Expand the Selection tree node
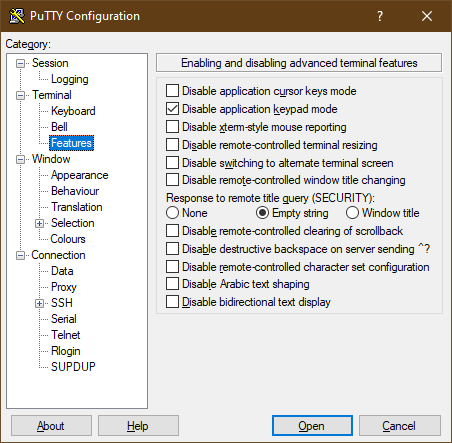The width and height of the screenshot is (452, 443). click(x=40, y=223)
